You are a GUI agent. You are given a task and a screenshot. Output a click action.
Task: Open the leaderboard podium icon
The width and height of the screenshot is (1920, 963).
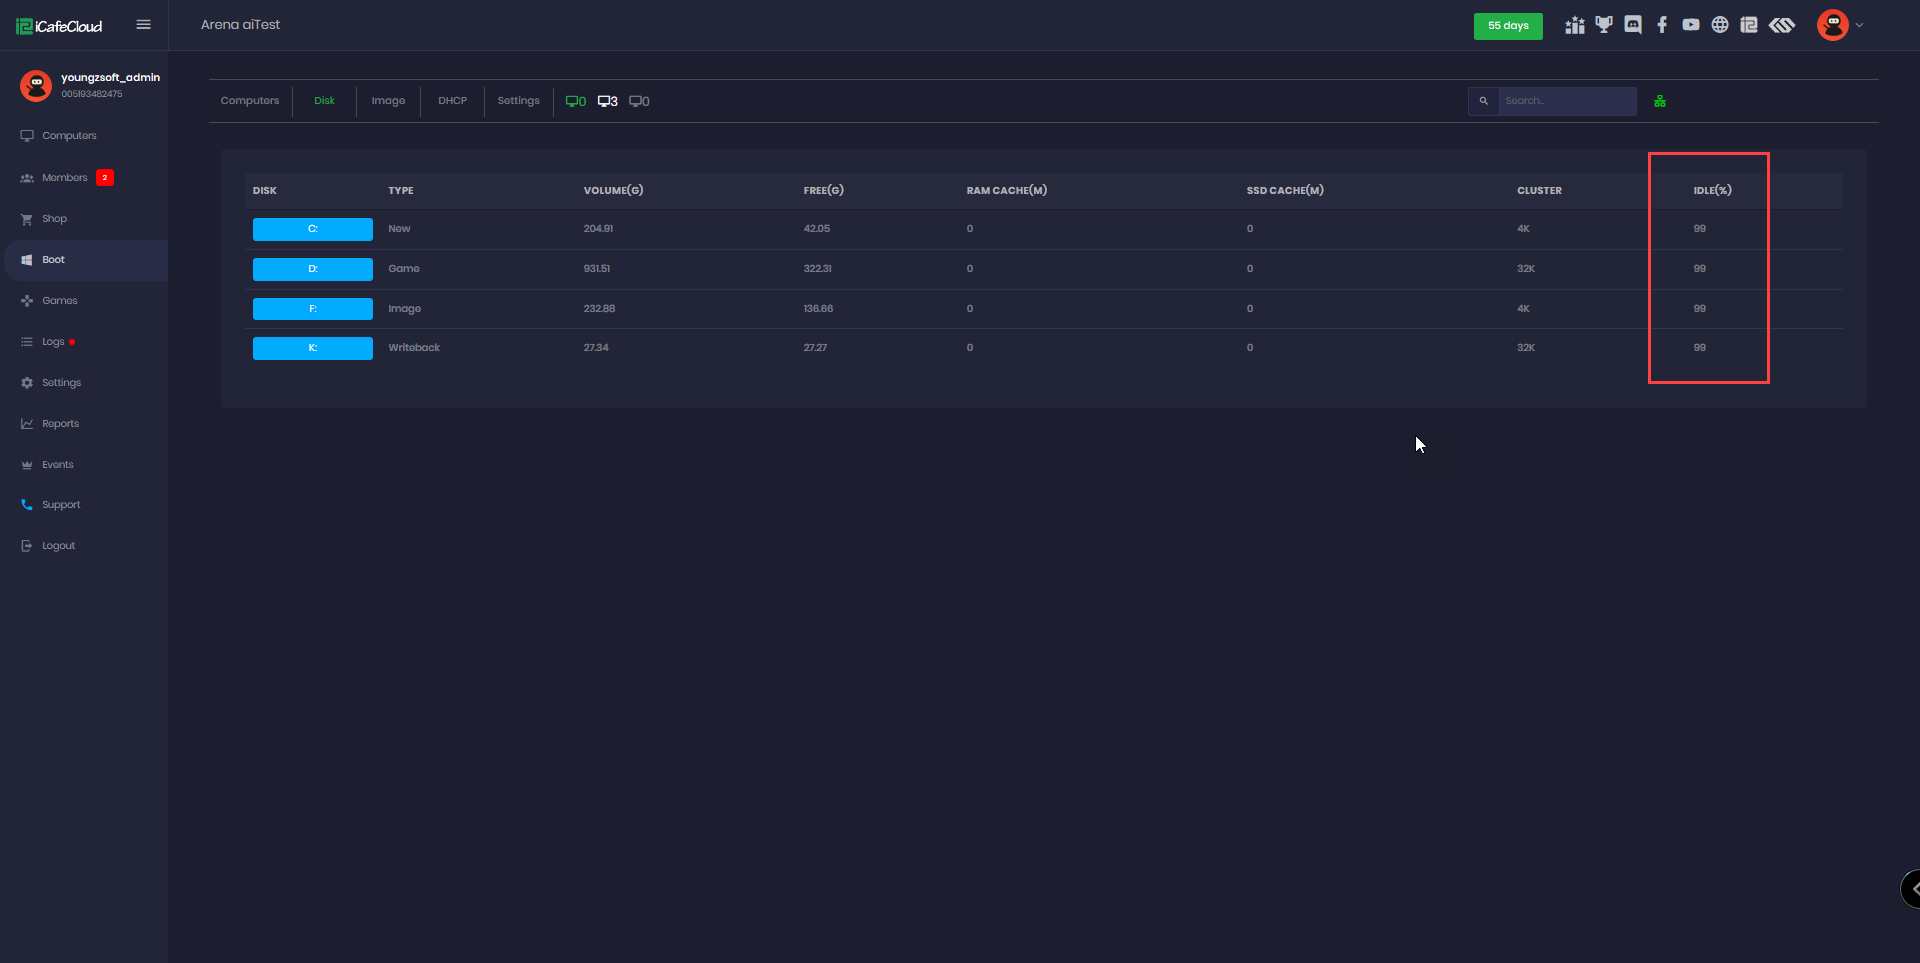click(1575, 25)
